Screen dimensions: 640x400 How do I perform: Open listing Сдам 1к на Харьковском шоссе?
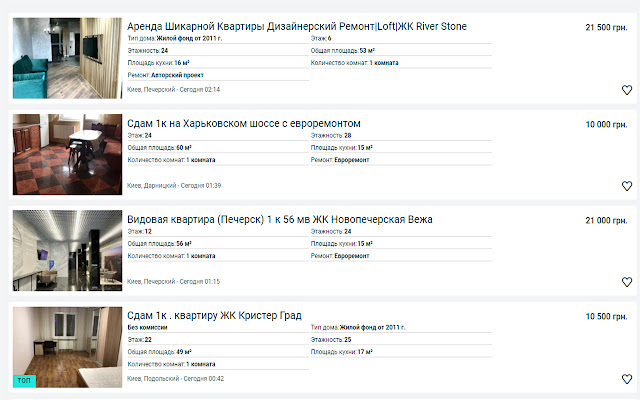click(x=244, y=123)
